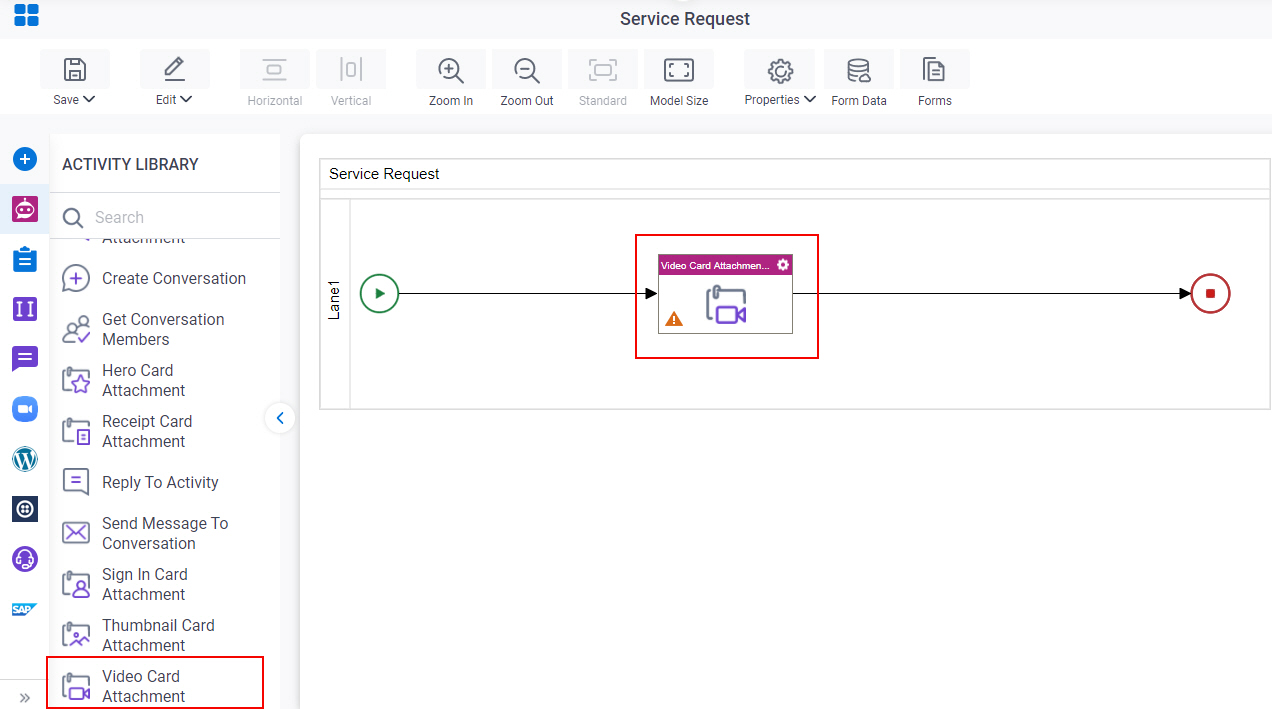
Task: Open the dark dial-pad sidebar icon
Action: click(x=25, y=509)
